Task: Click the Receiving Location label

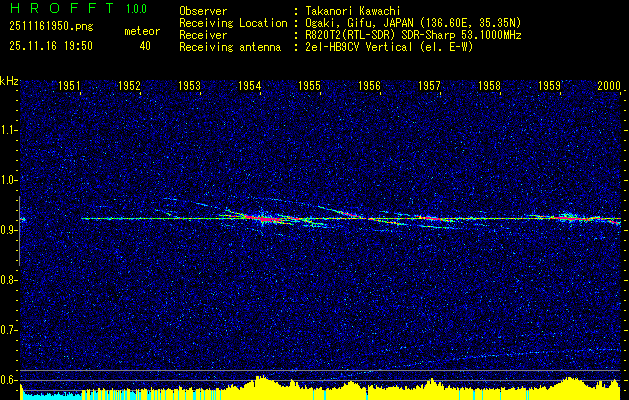Action: point(233,23)
